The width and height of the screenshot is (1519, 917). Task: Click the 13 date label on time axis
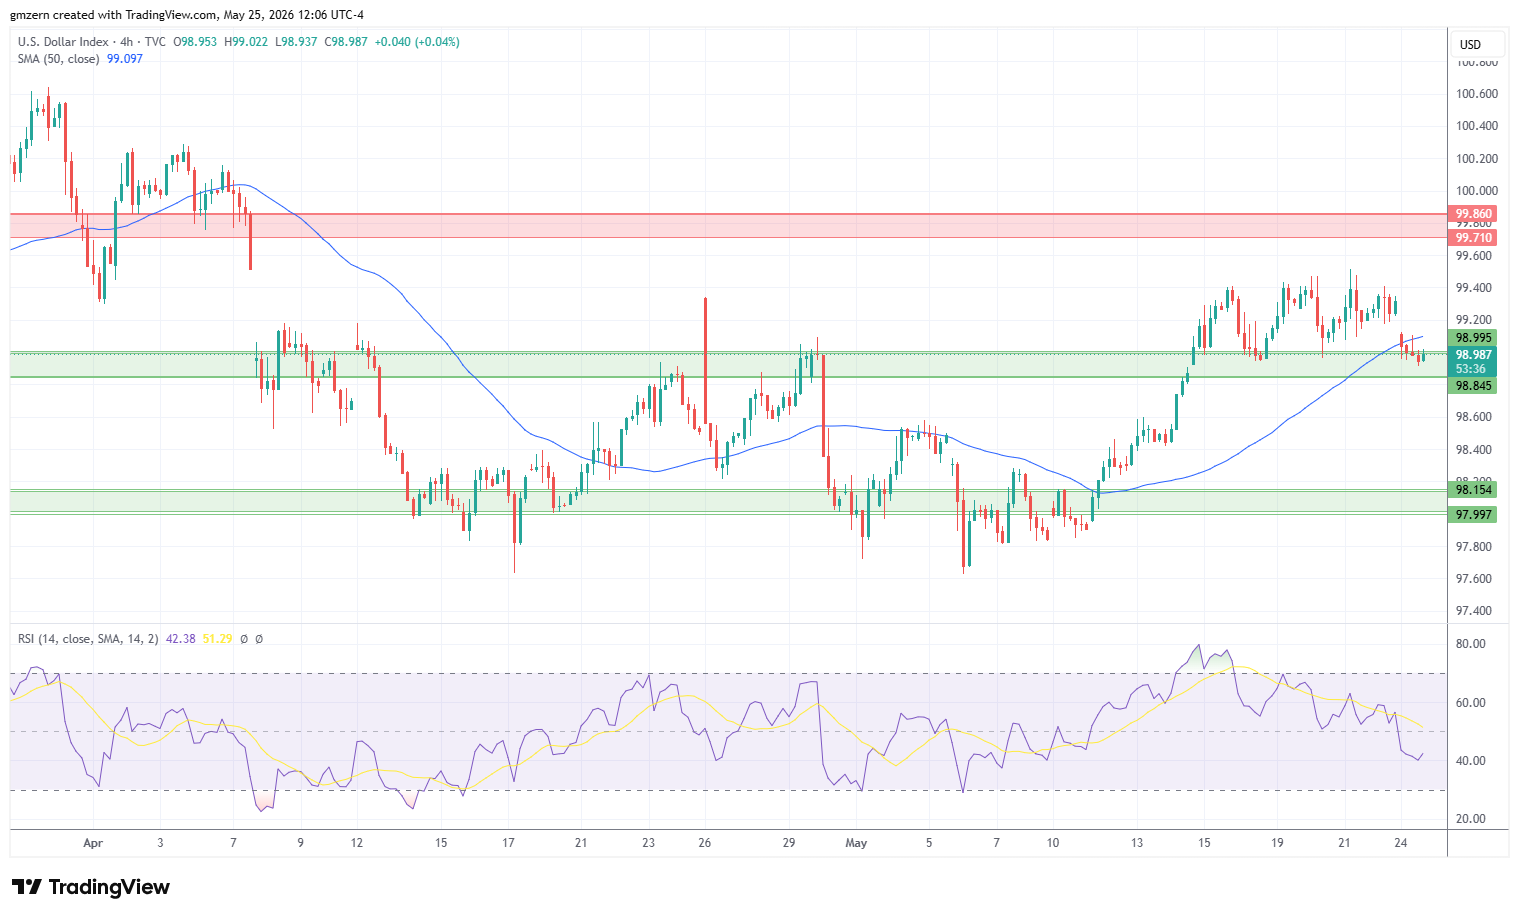[1136, 843]
